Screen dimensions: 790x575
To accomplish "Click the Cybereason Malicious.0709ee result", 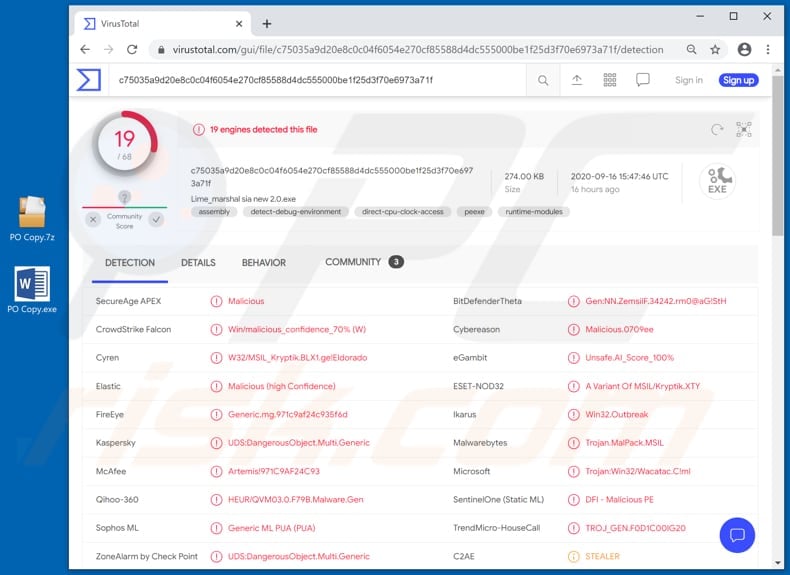I will (x=619, y=330).
